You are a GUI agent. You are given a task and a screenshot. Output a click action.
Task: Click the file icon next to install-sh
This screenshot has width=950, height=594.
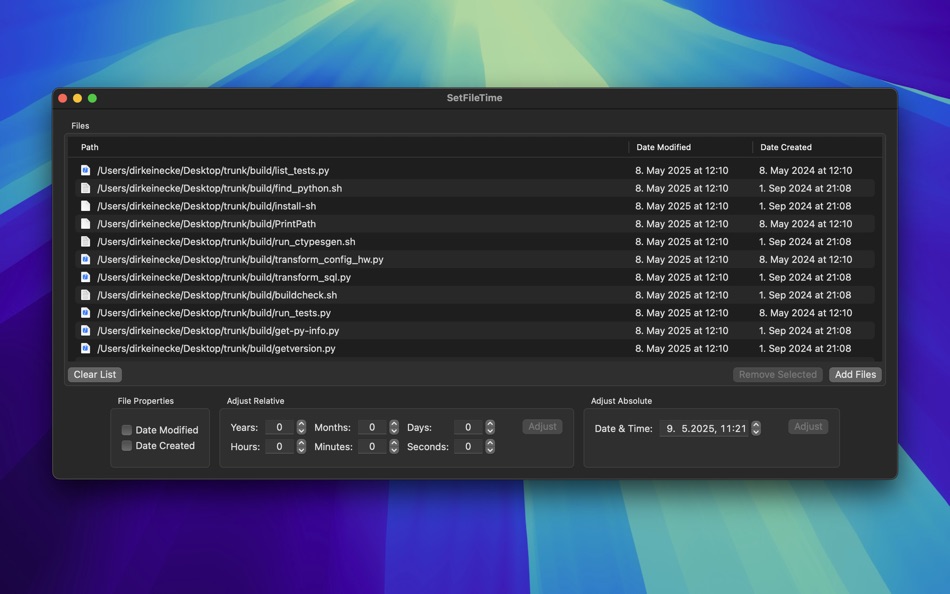(84, 206)
